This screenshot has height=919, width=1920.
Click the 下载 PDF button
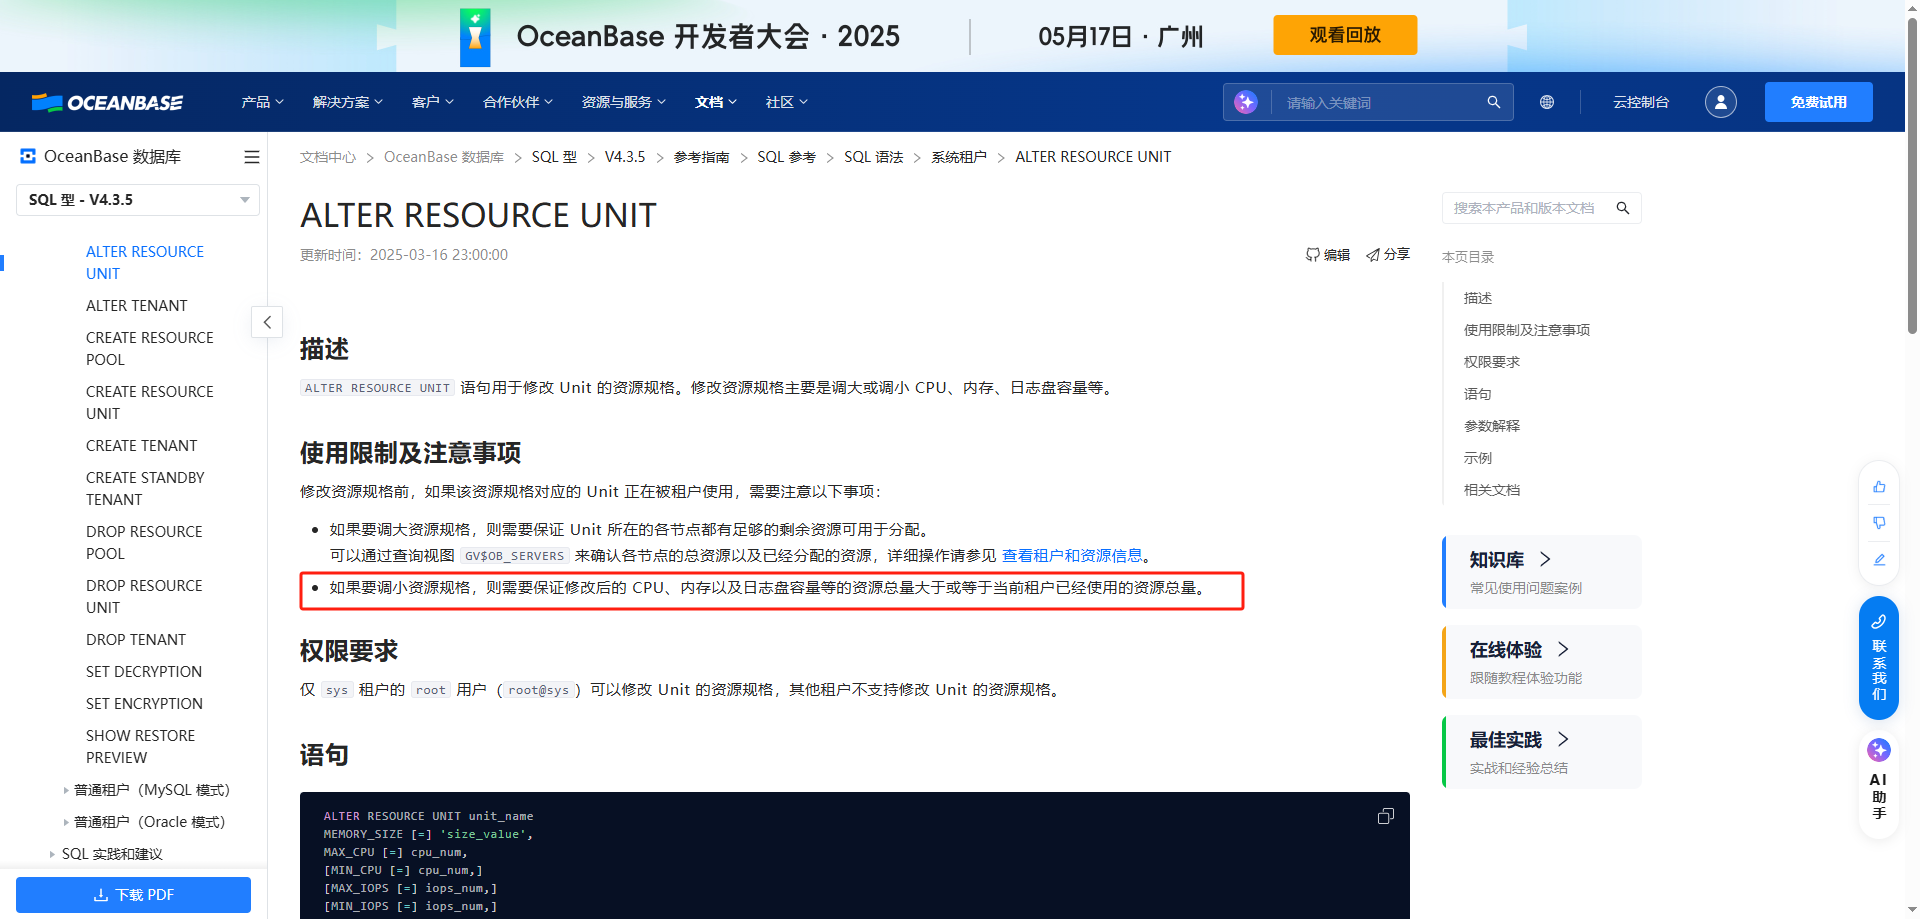tap(133, 895)
